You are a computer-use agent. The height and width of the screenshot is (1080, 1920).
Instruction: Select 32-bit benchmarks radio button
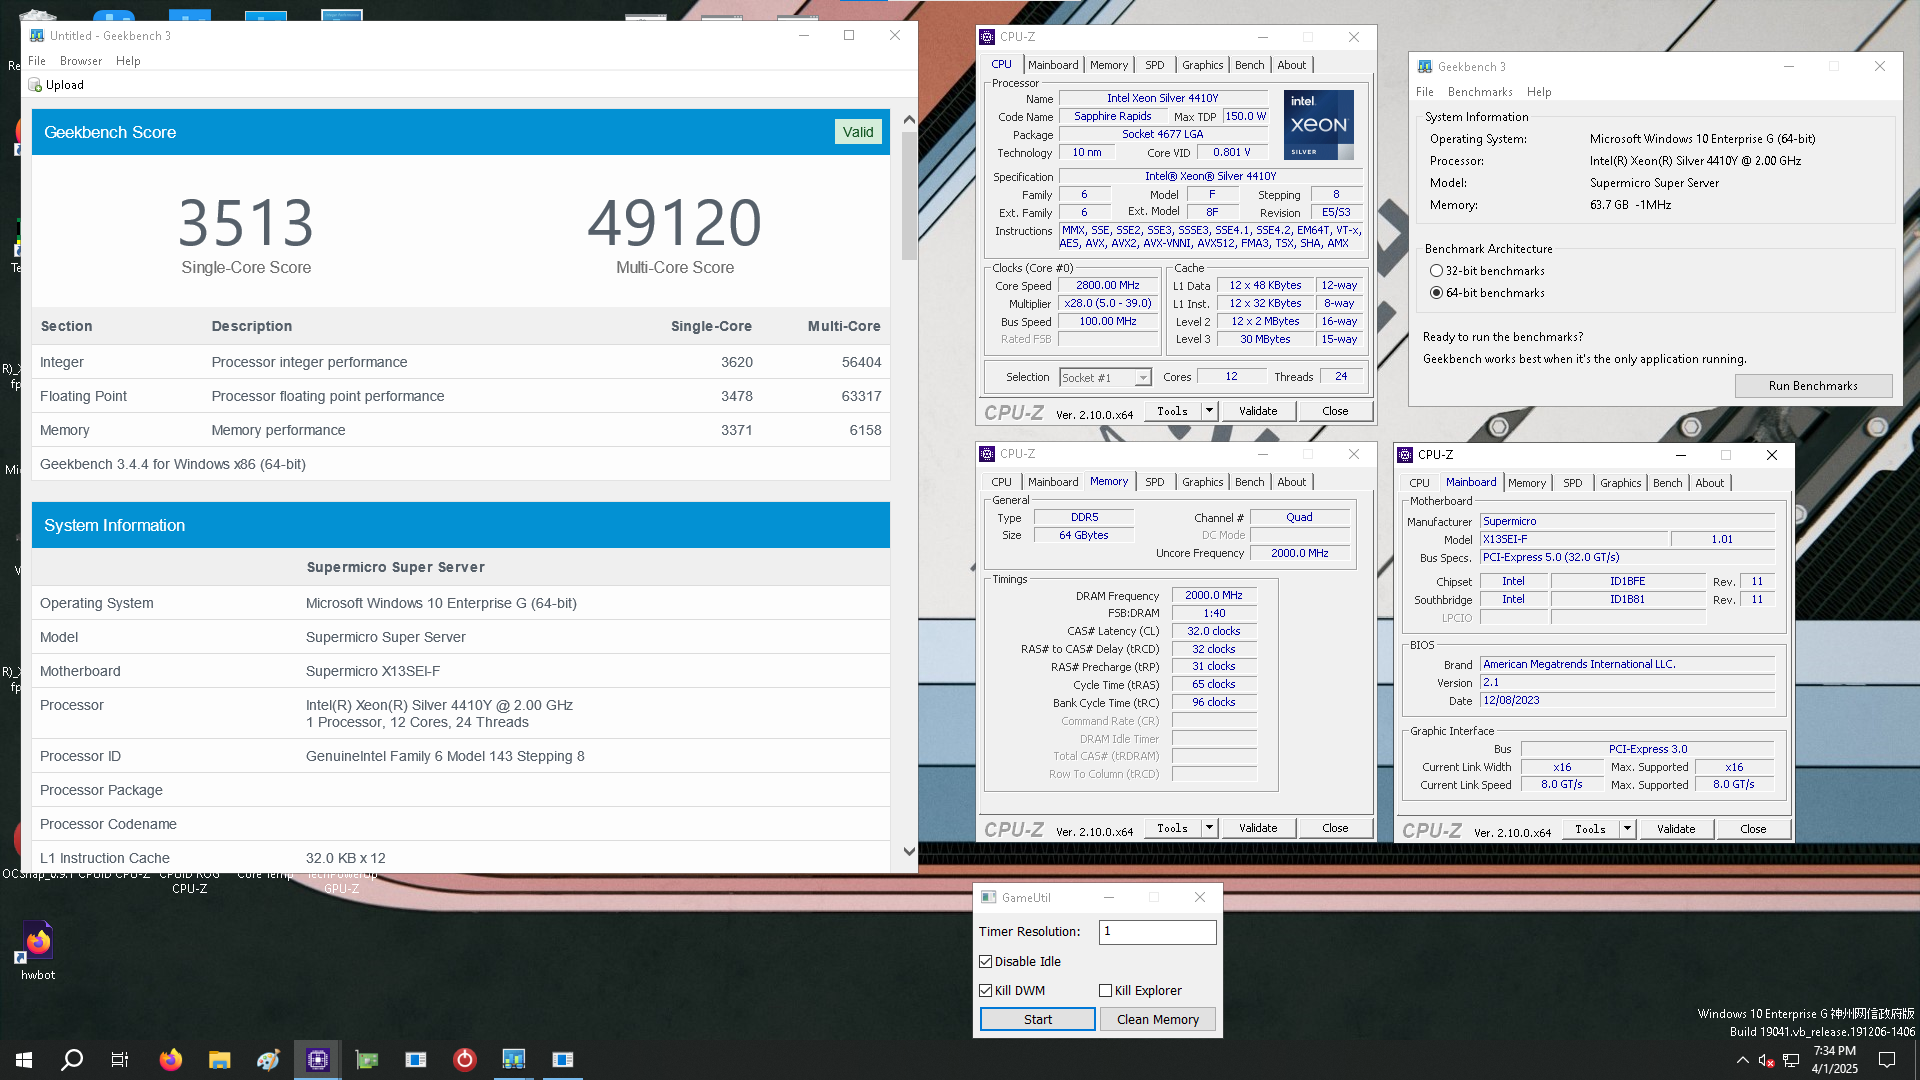click(x=1436, y=271)
